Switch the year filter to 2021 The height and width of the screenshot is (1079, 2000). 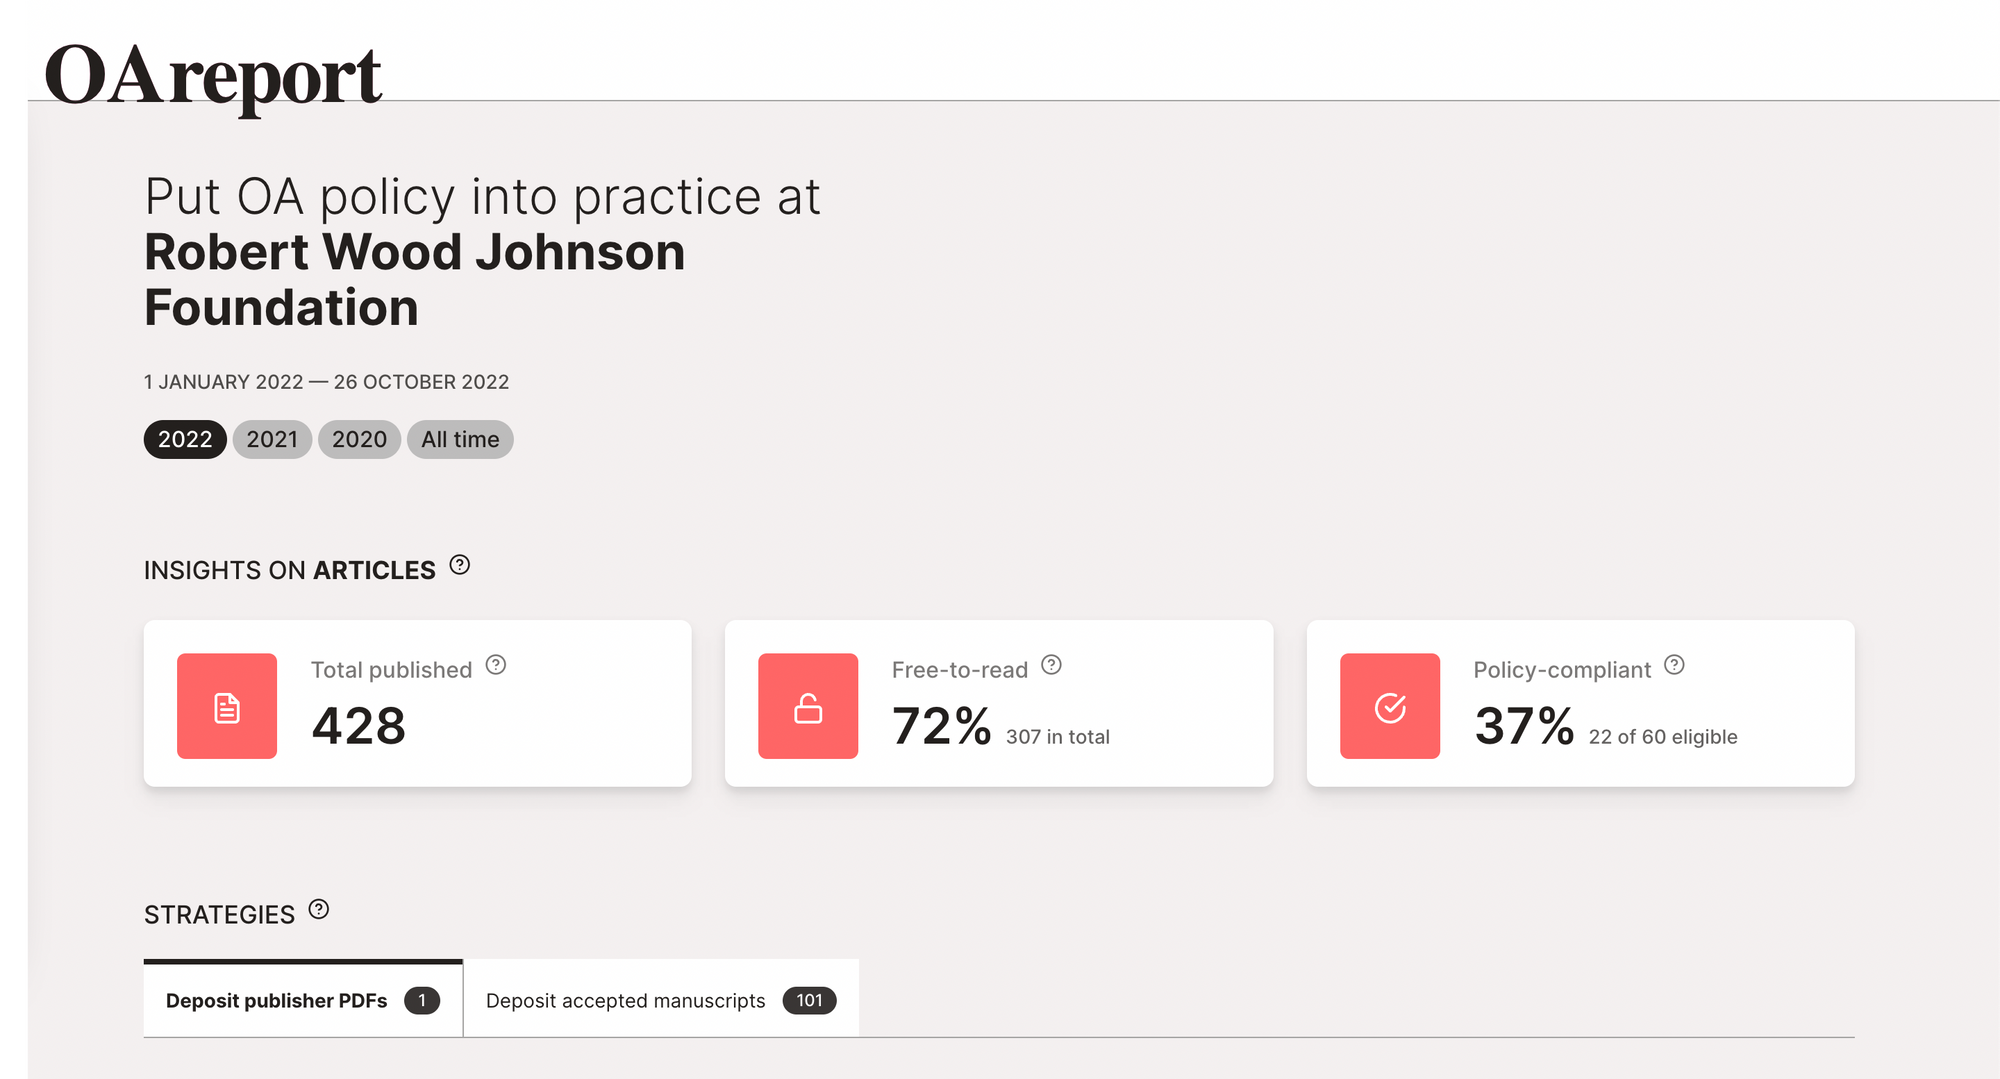pos(271,439)
